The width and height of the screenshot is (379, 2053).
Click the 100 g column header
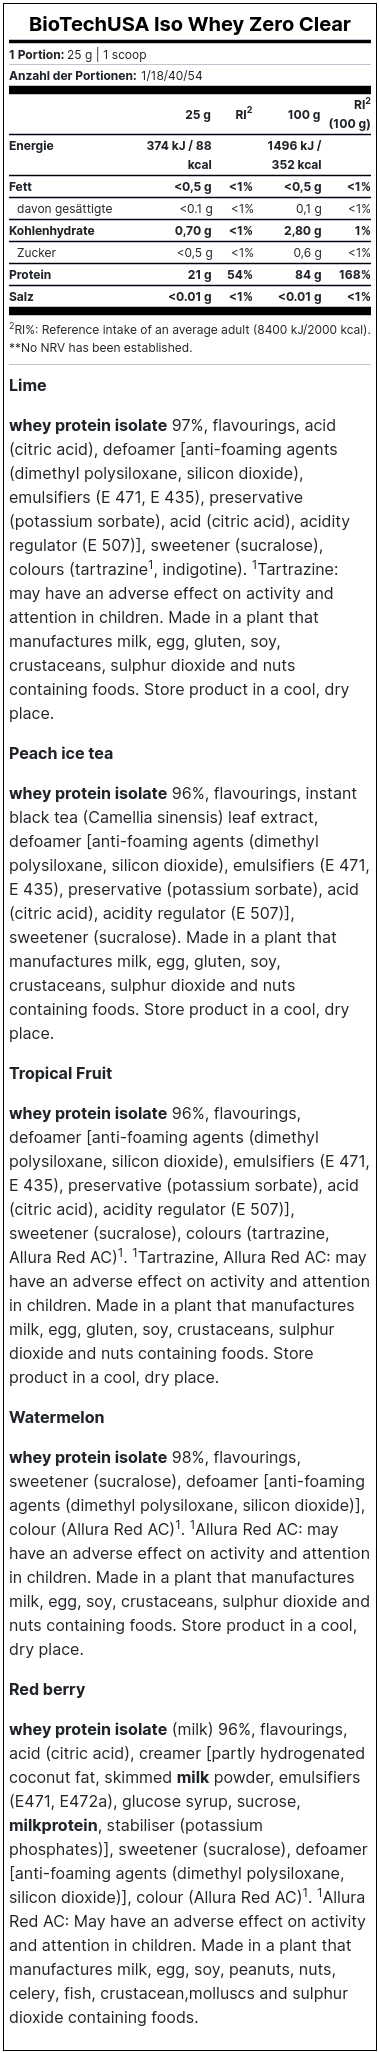(304, 115)
